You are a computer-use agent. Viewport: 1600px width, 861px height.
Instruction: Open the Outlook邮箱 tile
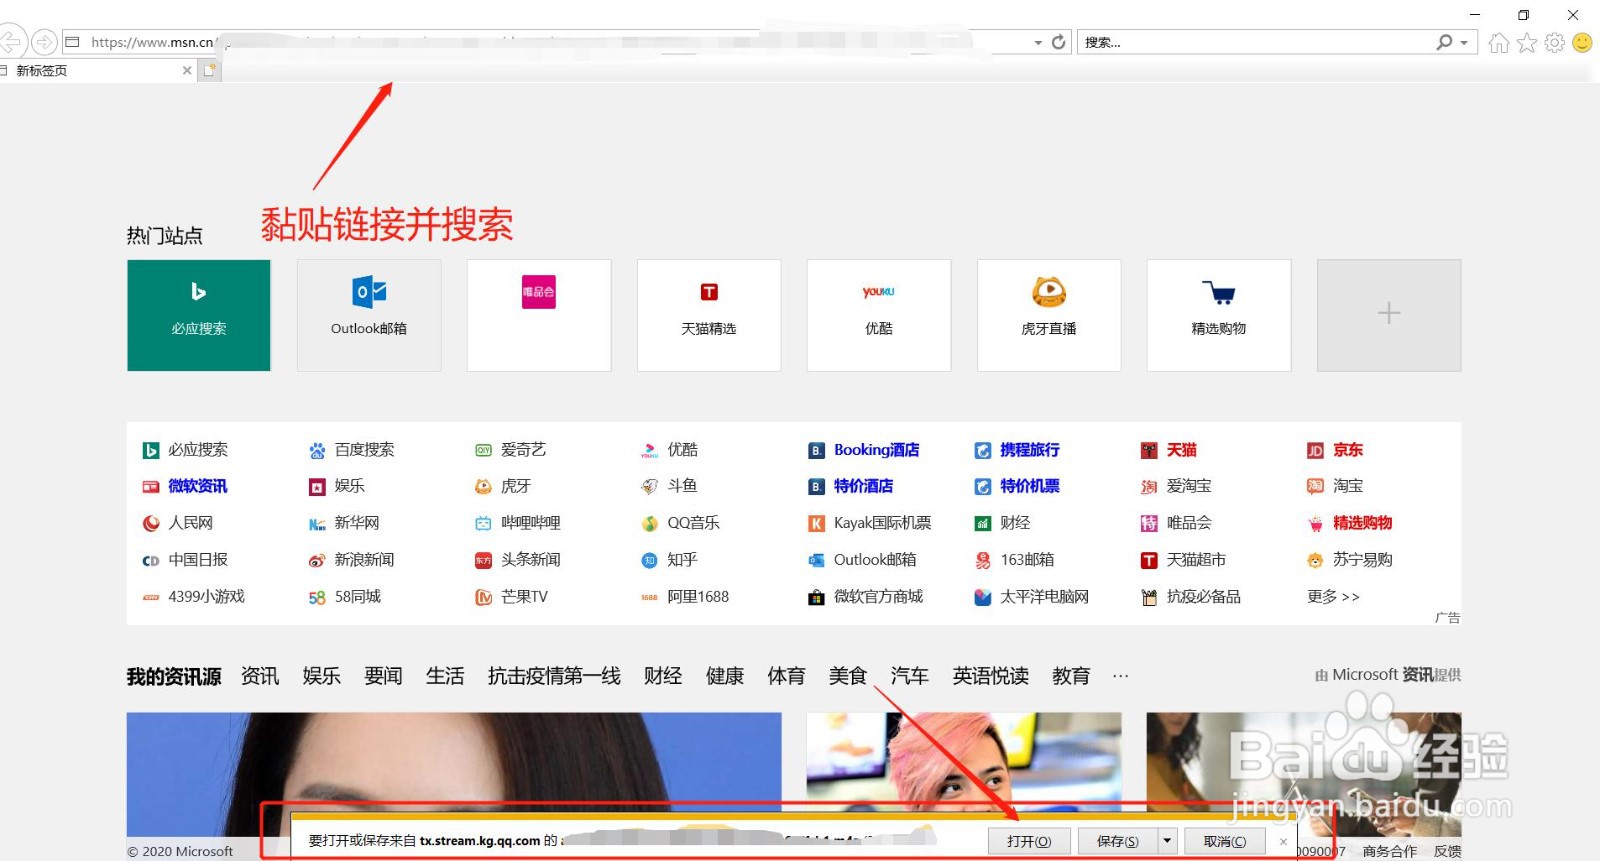coord(369,315)
